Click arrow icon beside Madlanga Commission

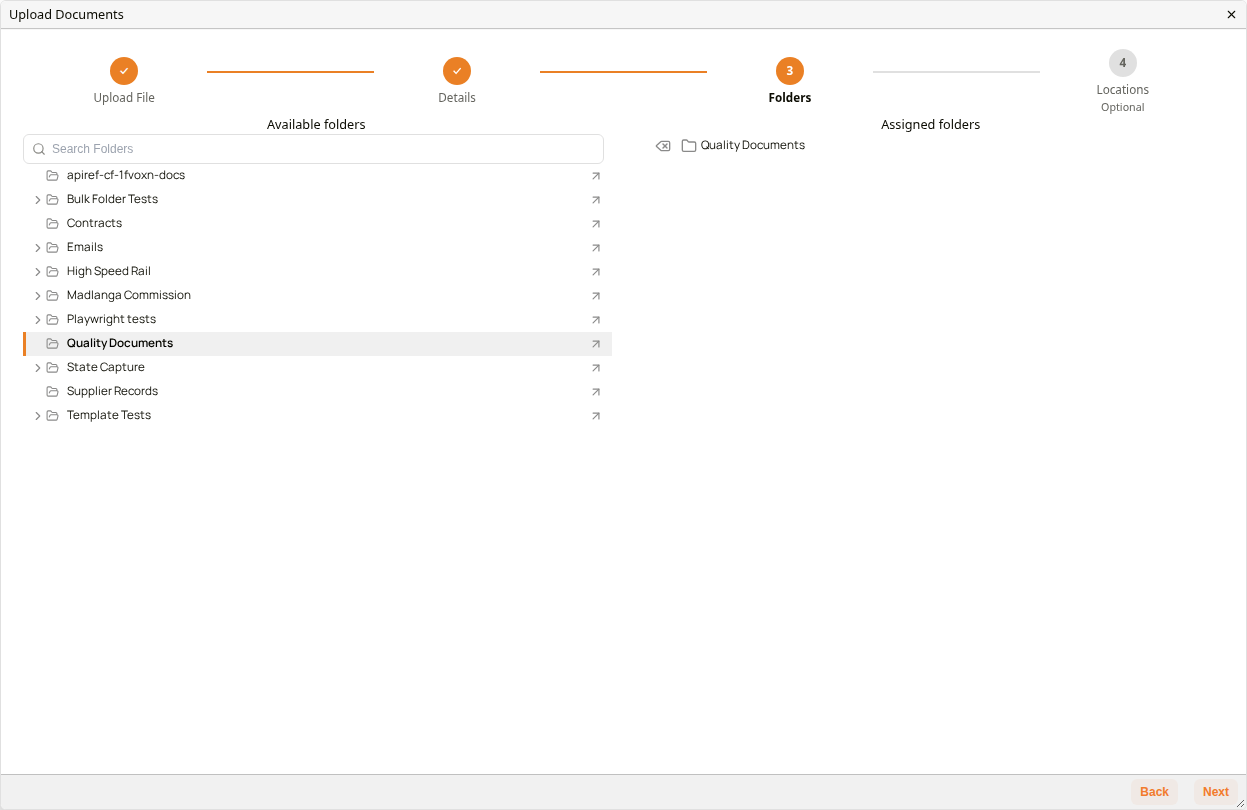[x=596, y=296]
